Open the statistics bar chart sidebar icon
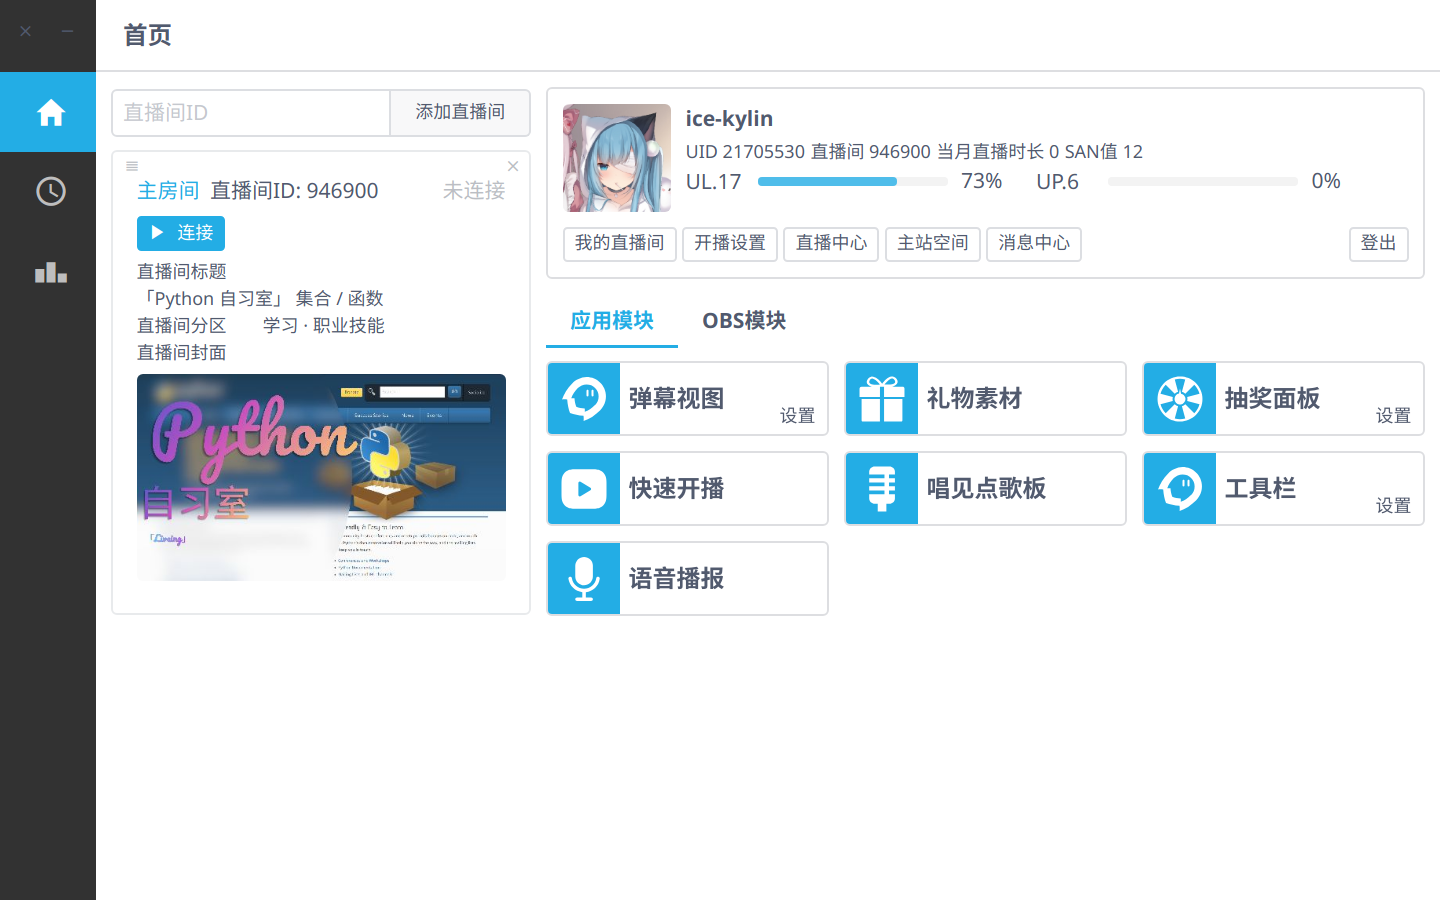 pyautogui.click(x=50, y=272)
